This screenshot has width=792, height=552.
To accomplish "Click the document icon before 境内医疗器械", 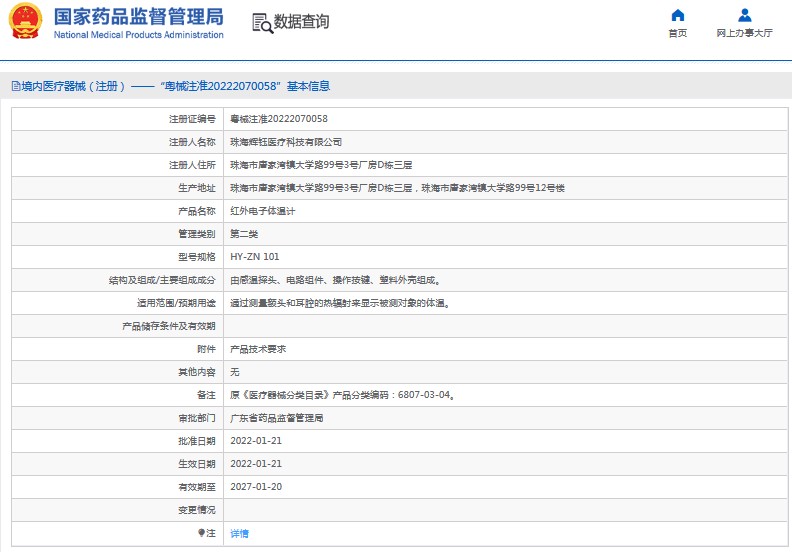I will point(16,86).
